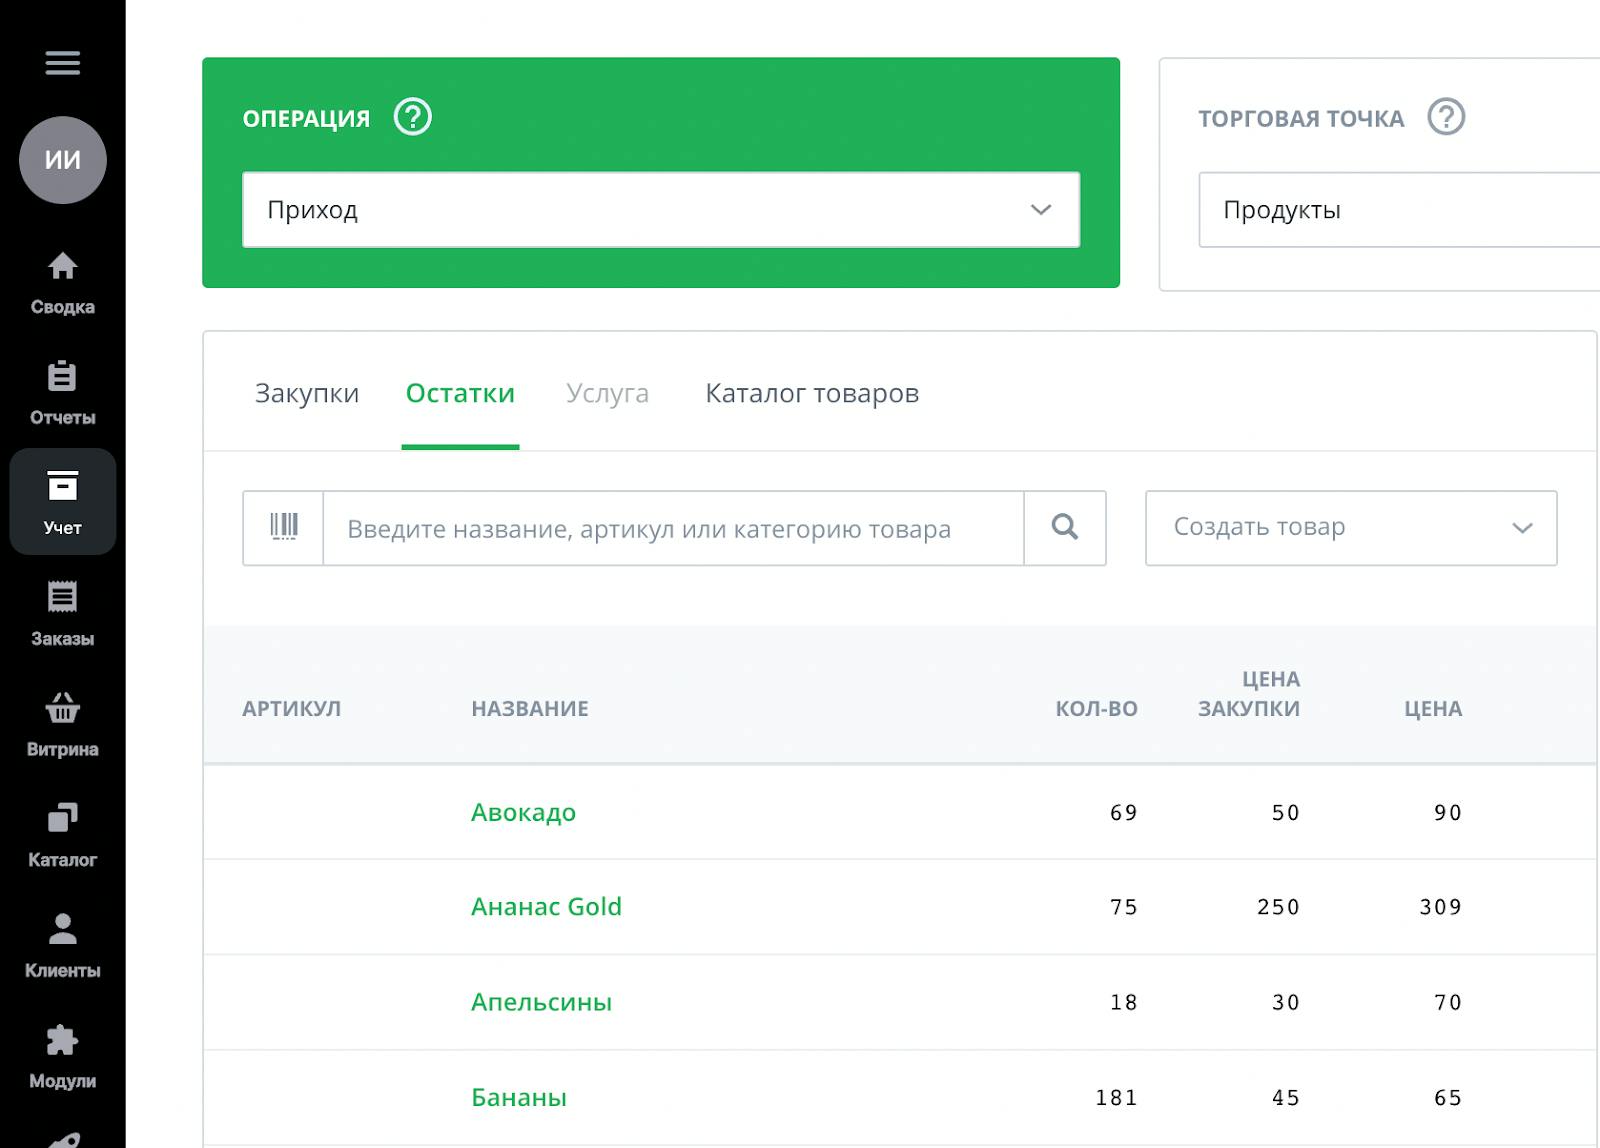This screenshot has height=1148, width=1600.
Task: Click quantity 75 in Ананас Gold row
Action: [1124, 907]
